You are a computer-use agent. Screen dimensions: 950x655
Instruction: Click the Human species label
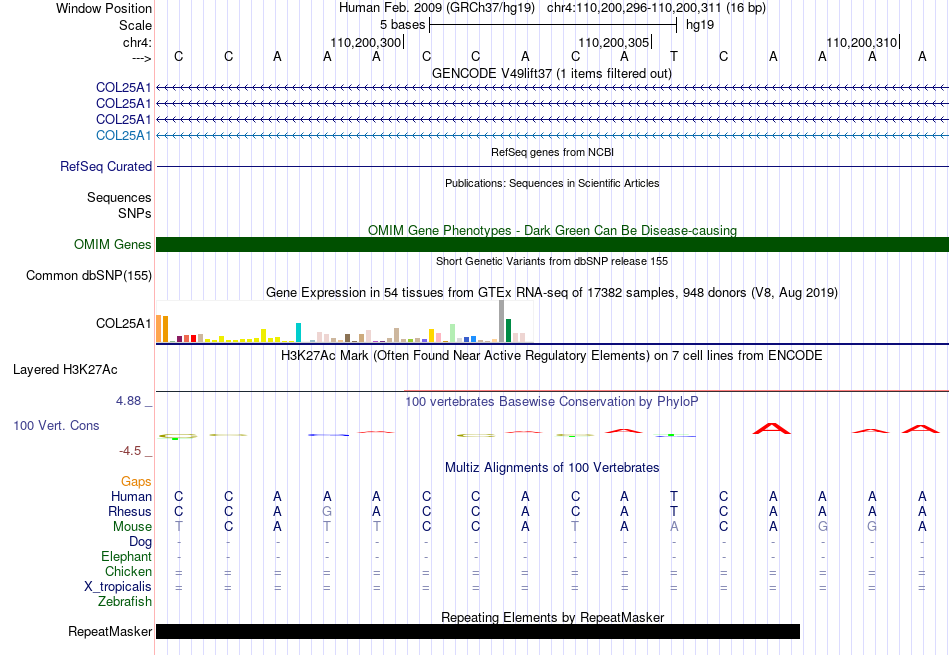click(x=131, y=496)
